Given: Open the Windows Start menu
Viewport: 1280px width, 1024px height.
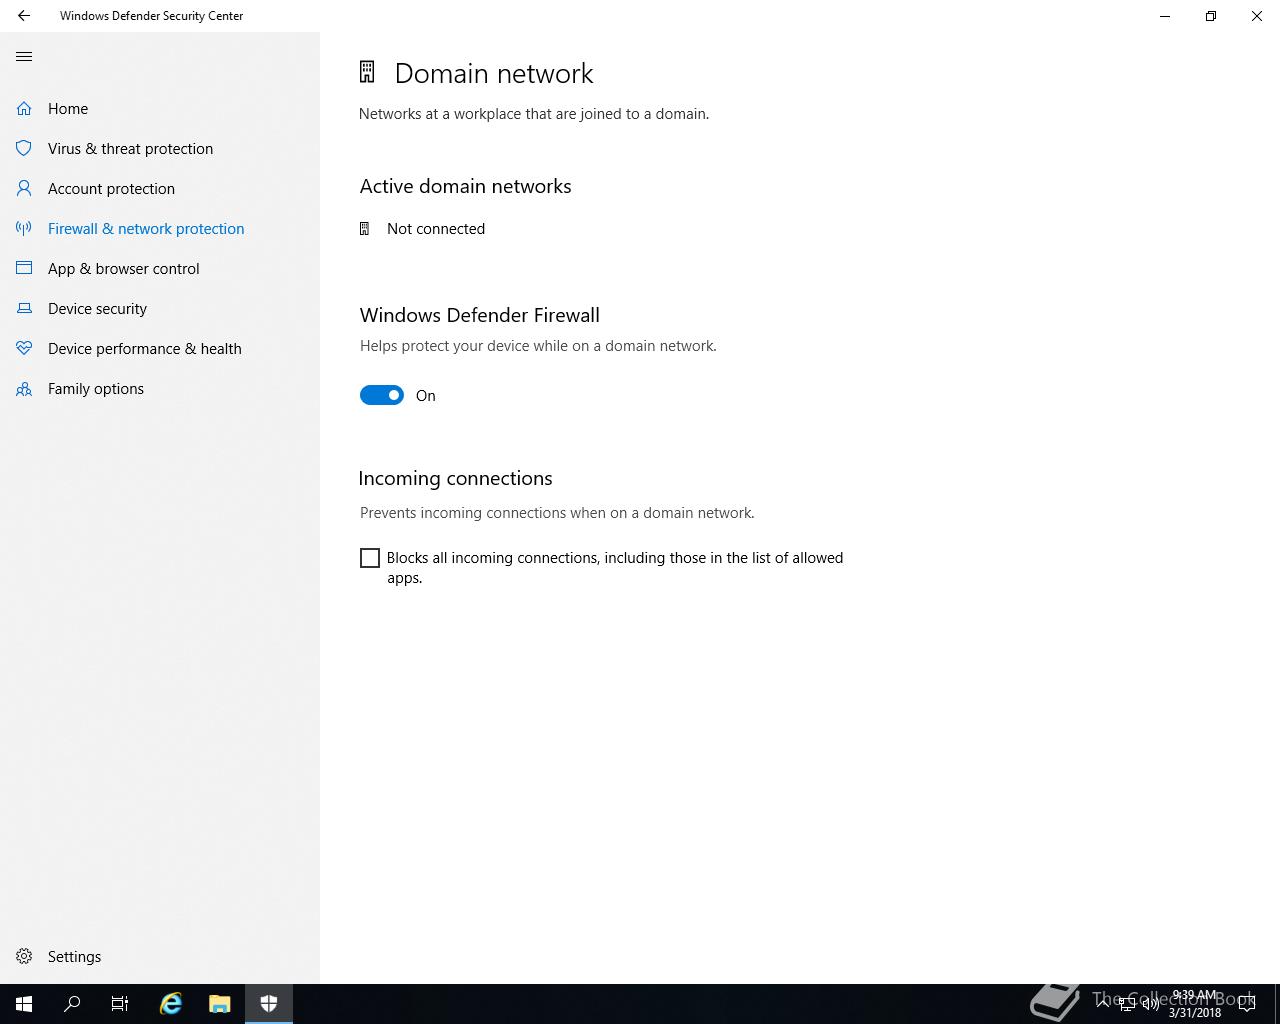Looking at the screenshot, I should tap(24, 1004).
